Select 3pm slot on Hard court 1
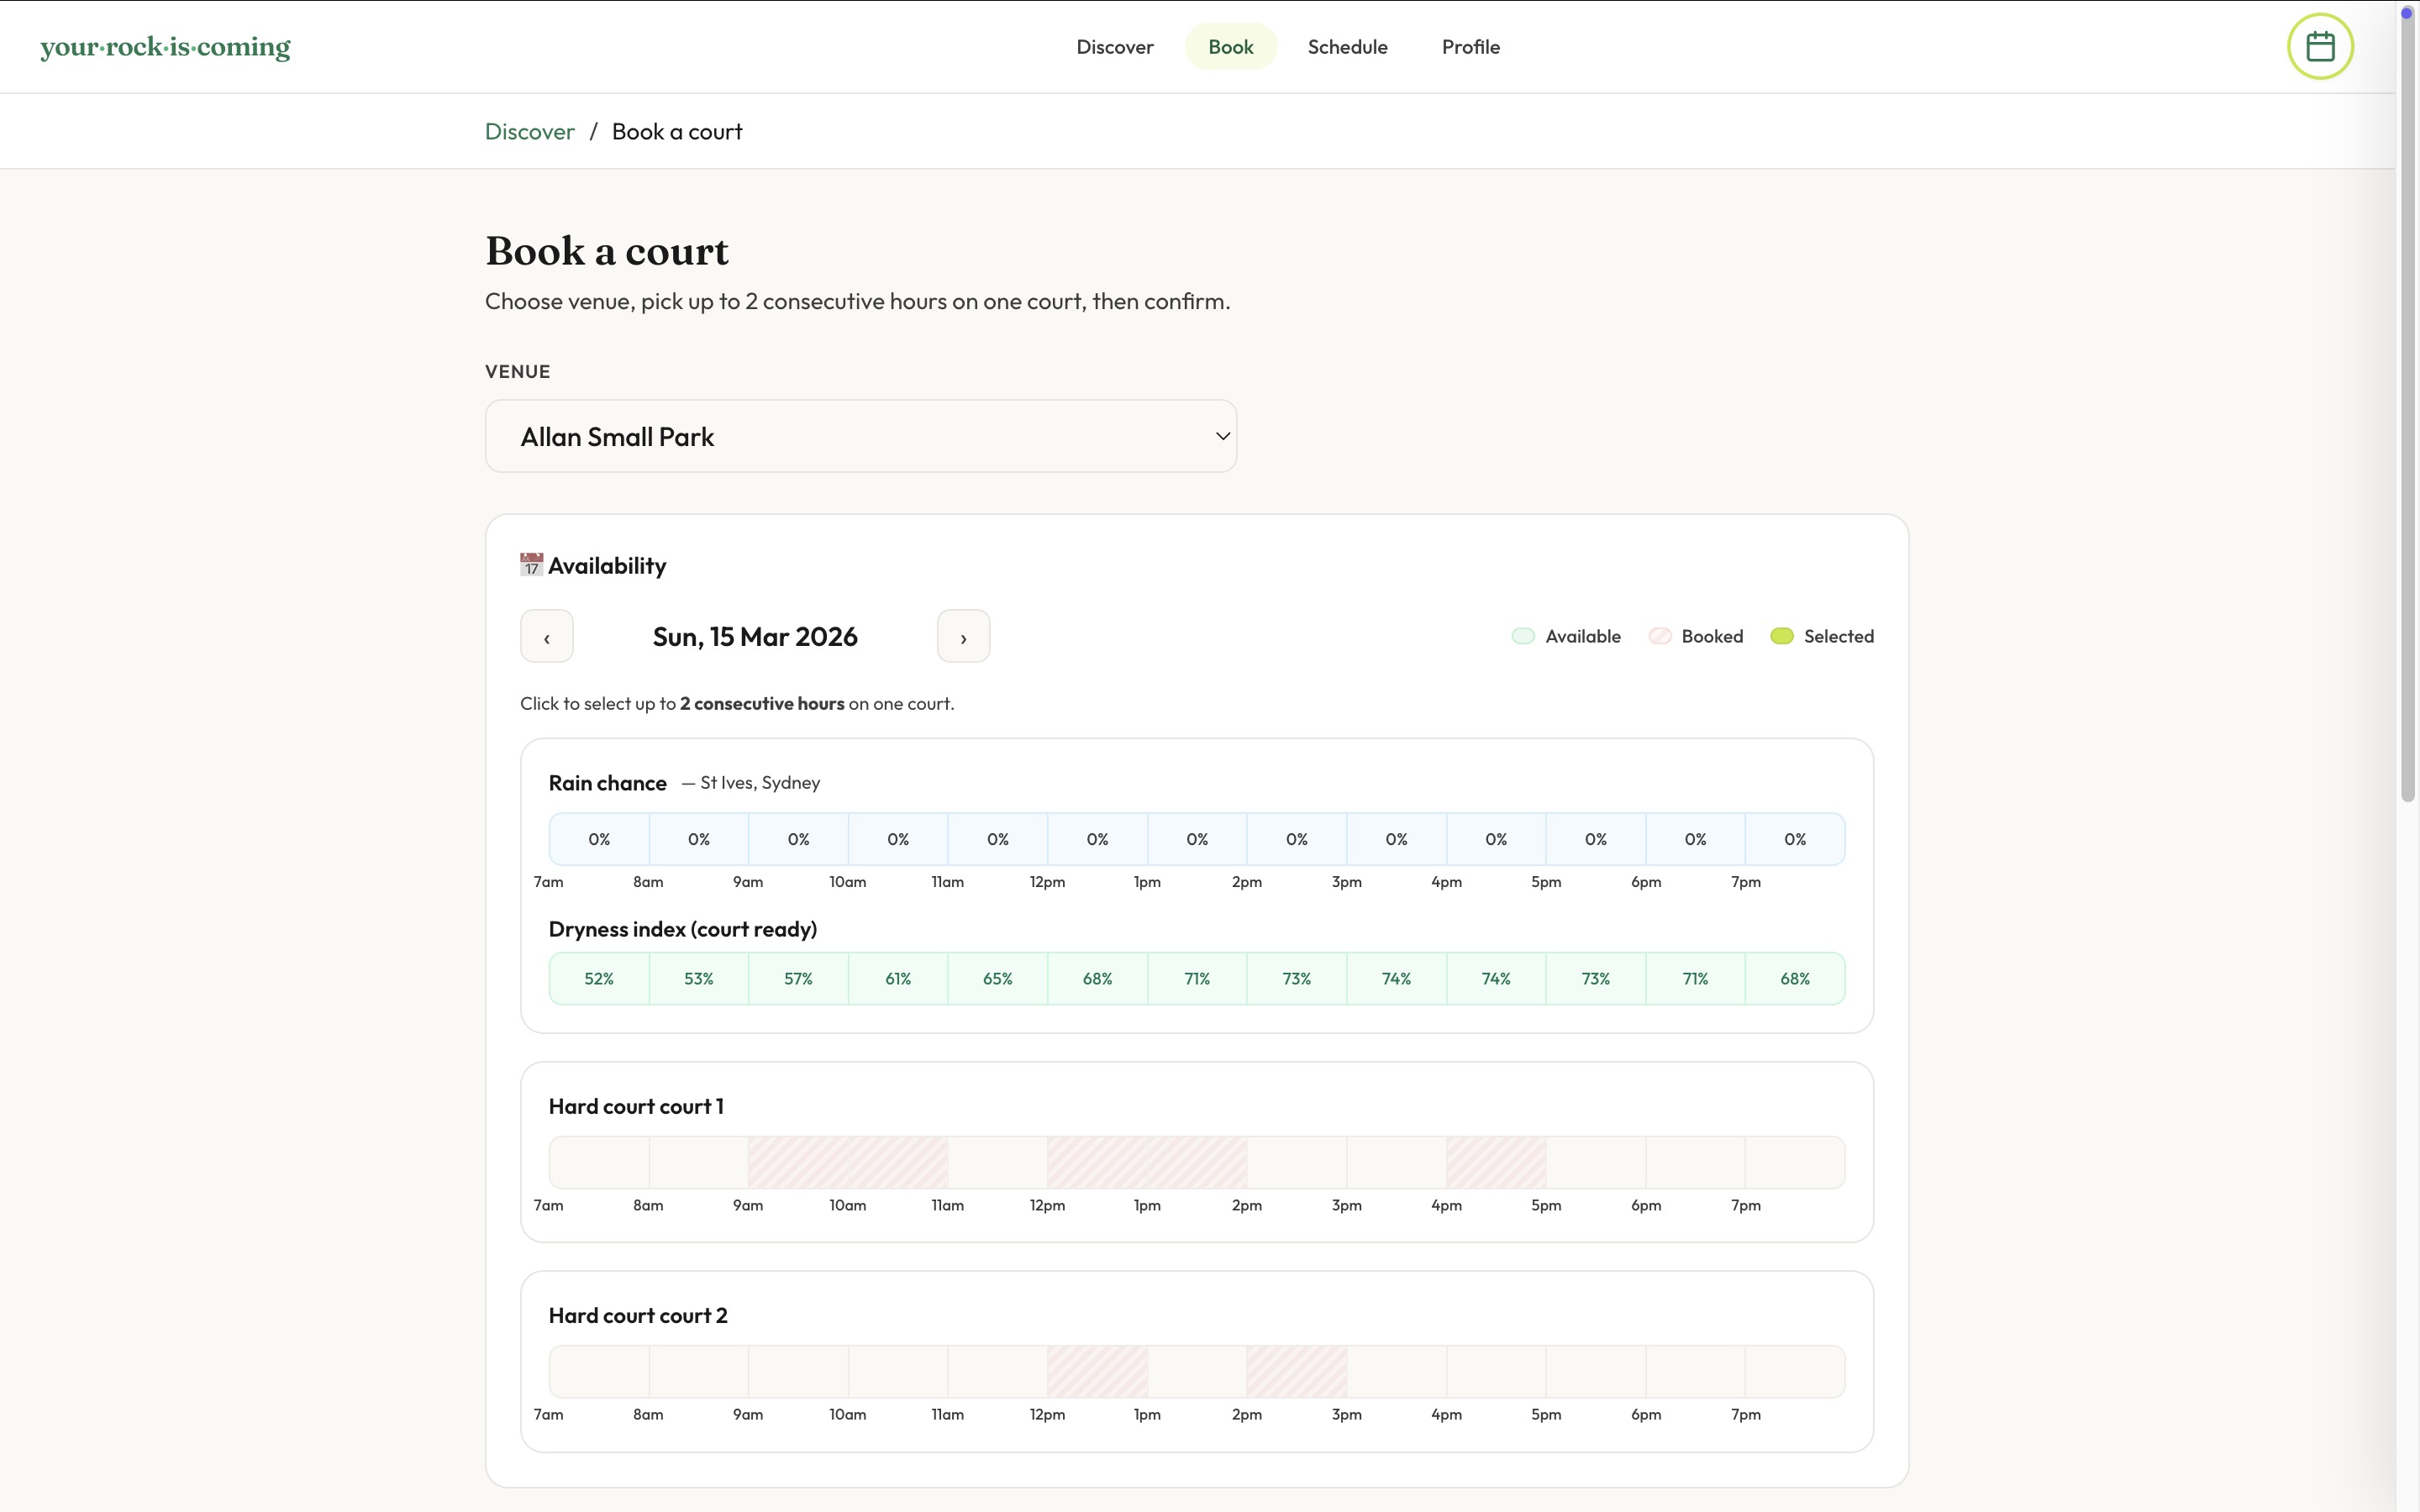Image resolution: width=2420 pixels, height=1512 pixels. coord(1396,1162)
